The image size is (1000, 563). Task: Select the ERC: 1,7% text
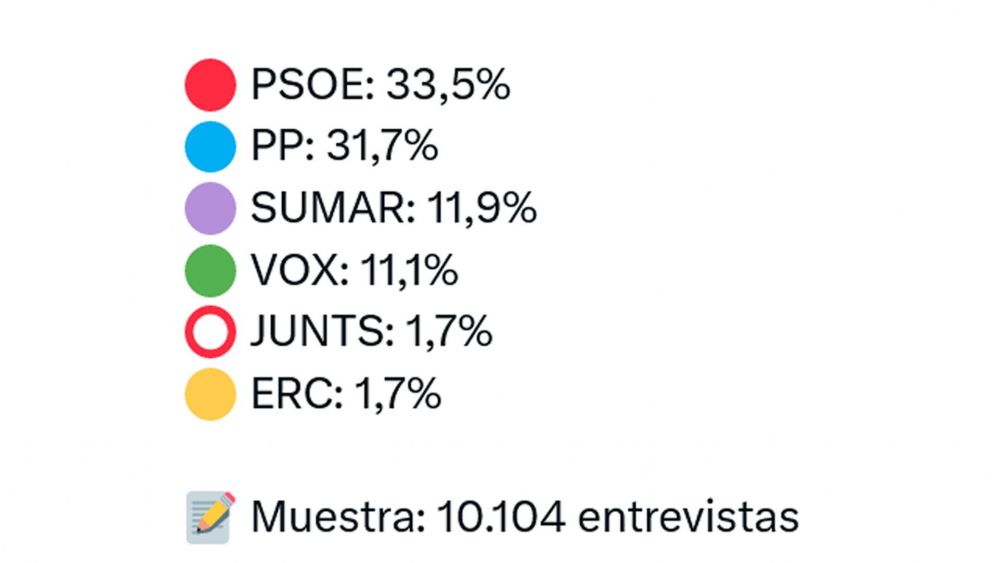tap(346, 394)
